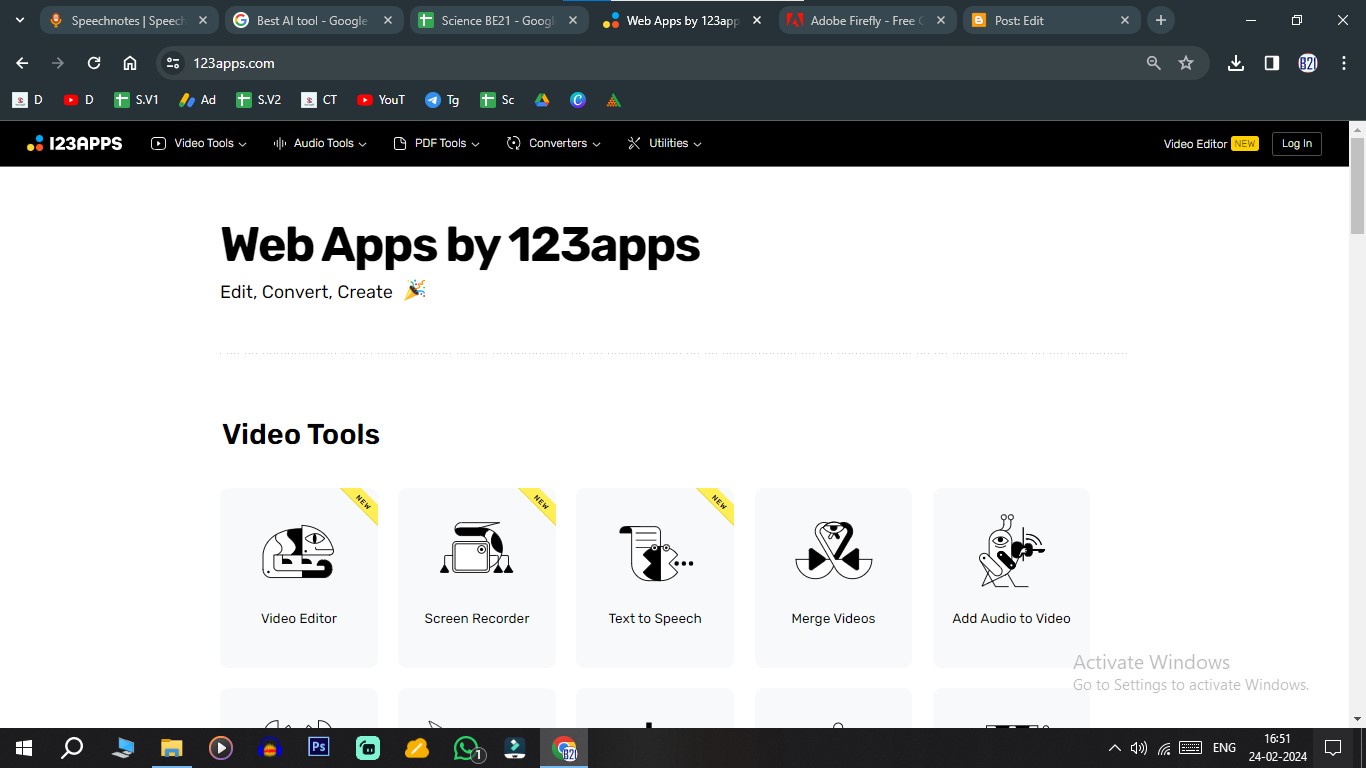Click the 123APPS logo
Image resolution: width=1366 pixels, height=768 pixels.
tap(75, 143)
